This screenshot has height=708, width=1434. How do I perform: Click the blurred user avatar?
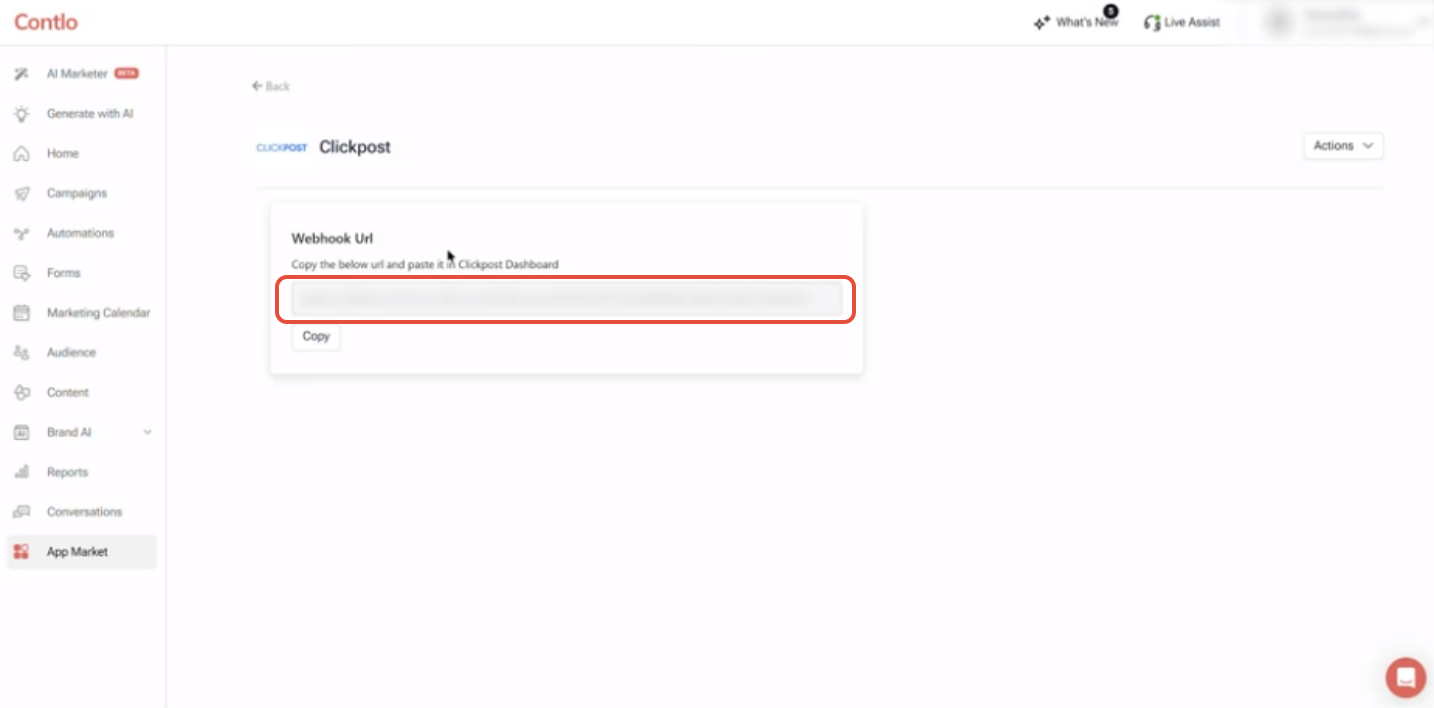[x=1277, y=22]
